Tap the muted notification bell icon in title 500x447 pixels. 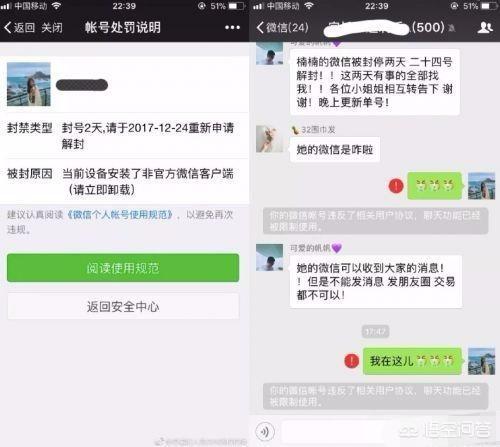(452, 28)
